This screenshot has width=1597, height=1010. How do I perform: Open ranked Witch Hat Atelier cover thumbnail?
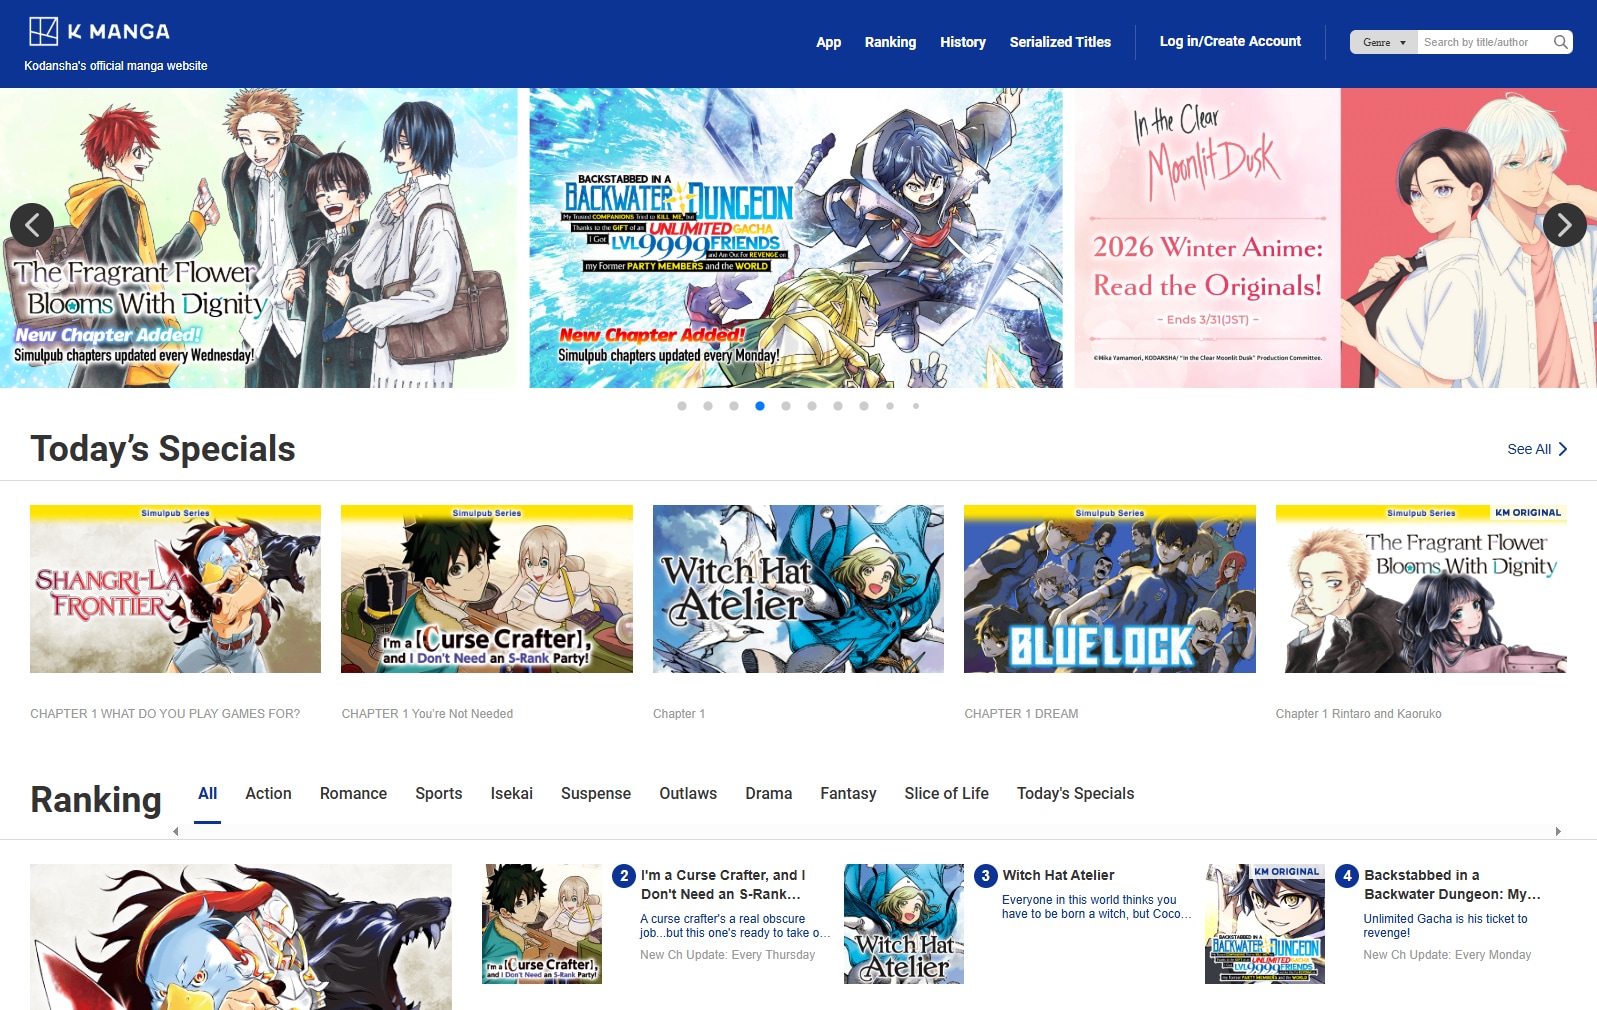904,924
